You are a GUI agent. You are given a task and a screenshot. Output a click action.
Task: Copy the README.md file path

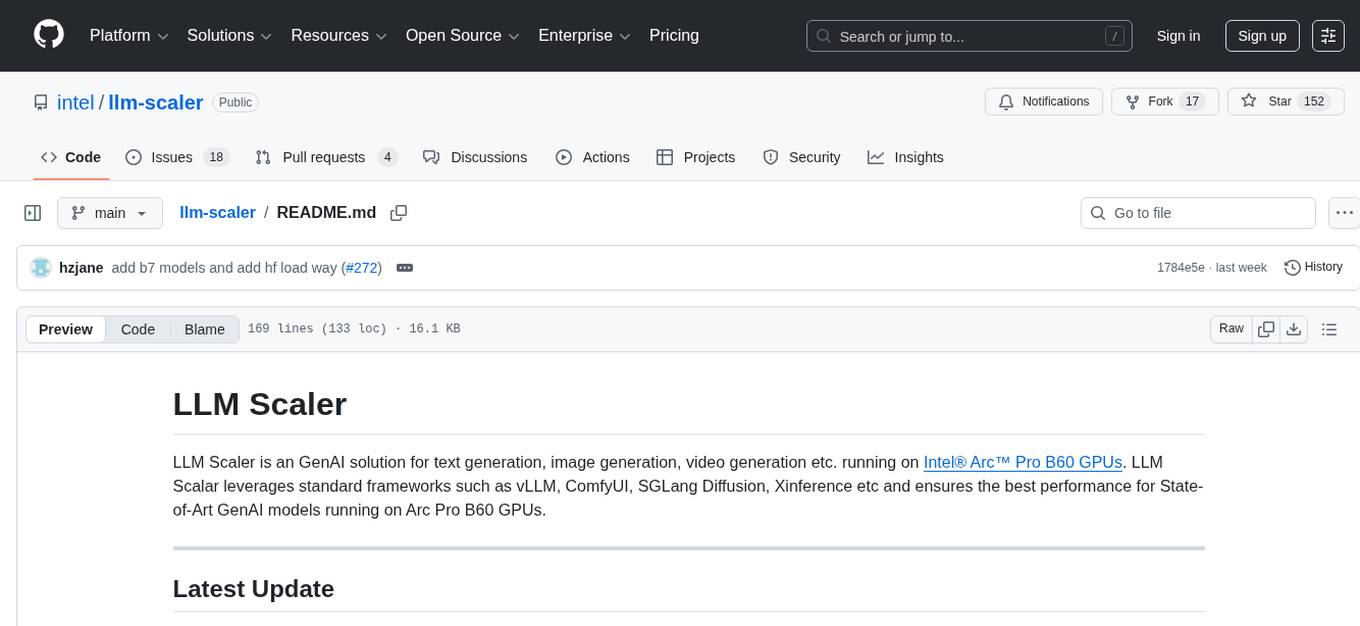coord(398,212)
